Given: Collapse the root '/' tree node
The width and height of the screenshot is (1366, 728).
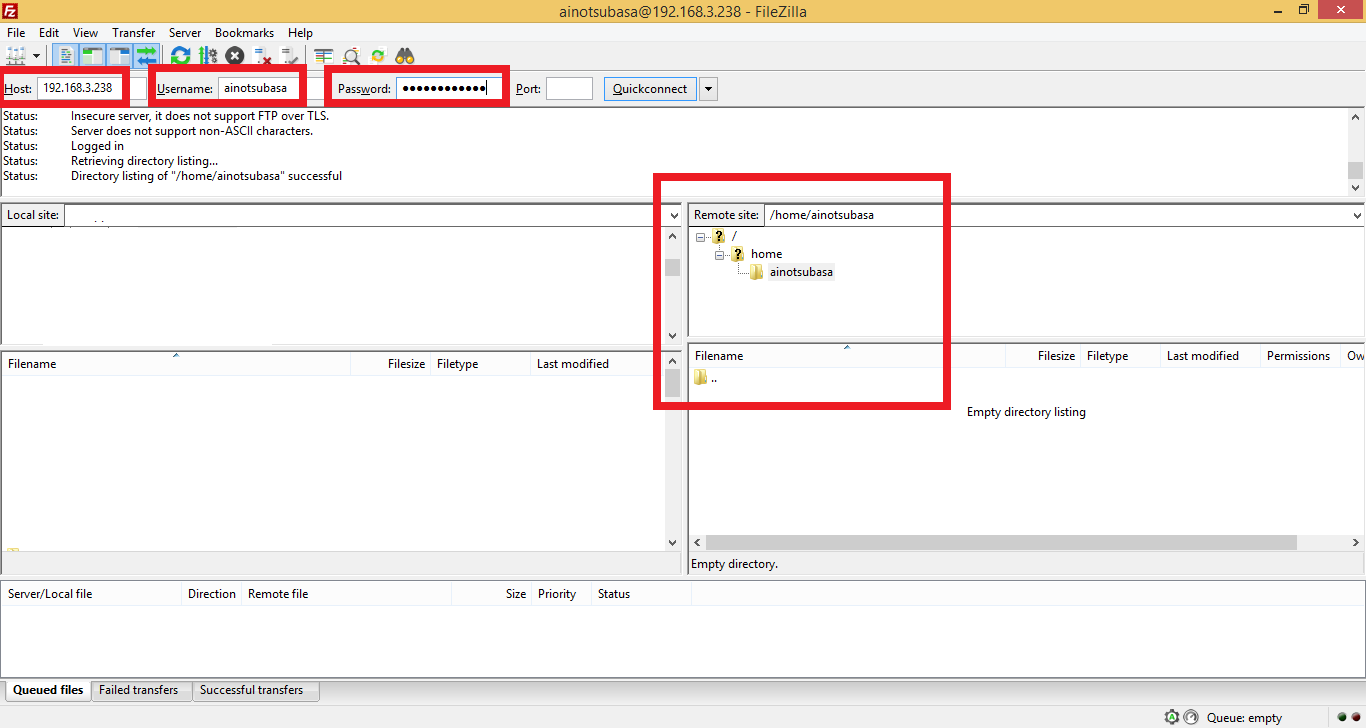Looking at the screenshot, I should [701, 237].
